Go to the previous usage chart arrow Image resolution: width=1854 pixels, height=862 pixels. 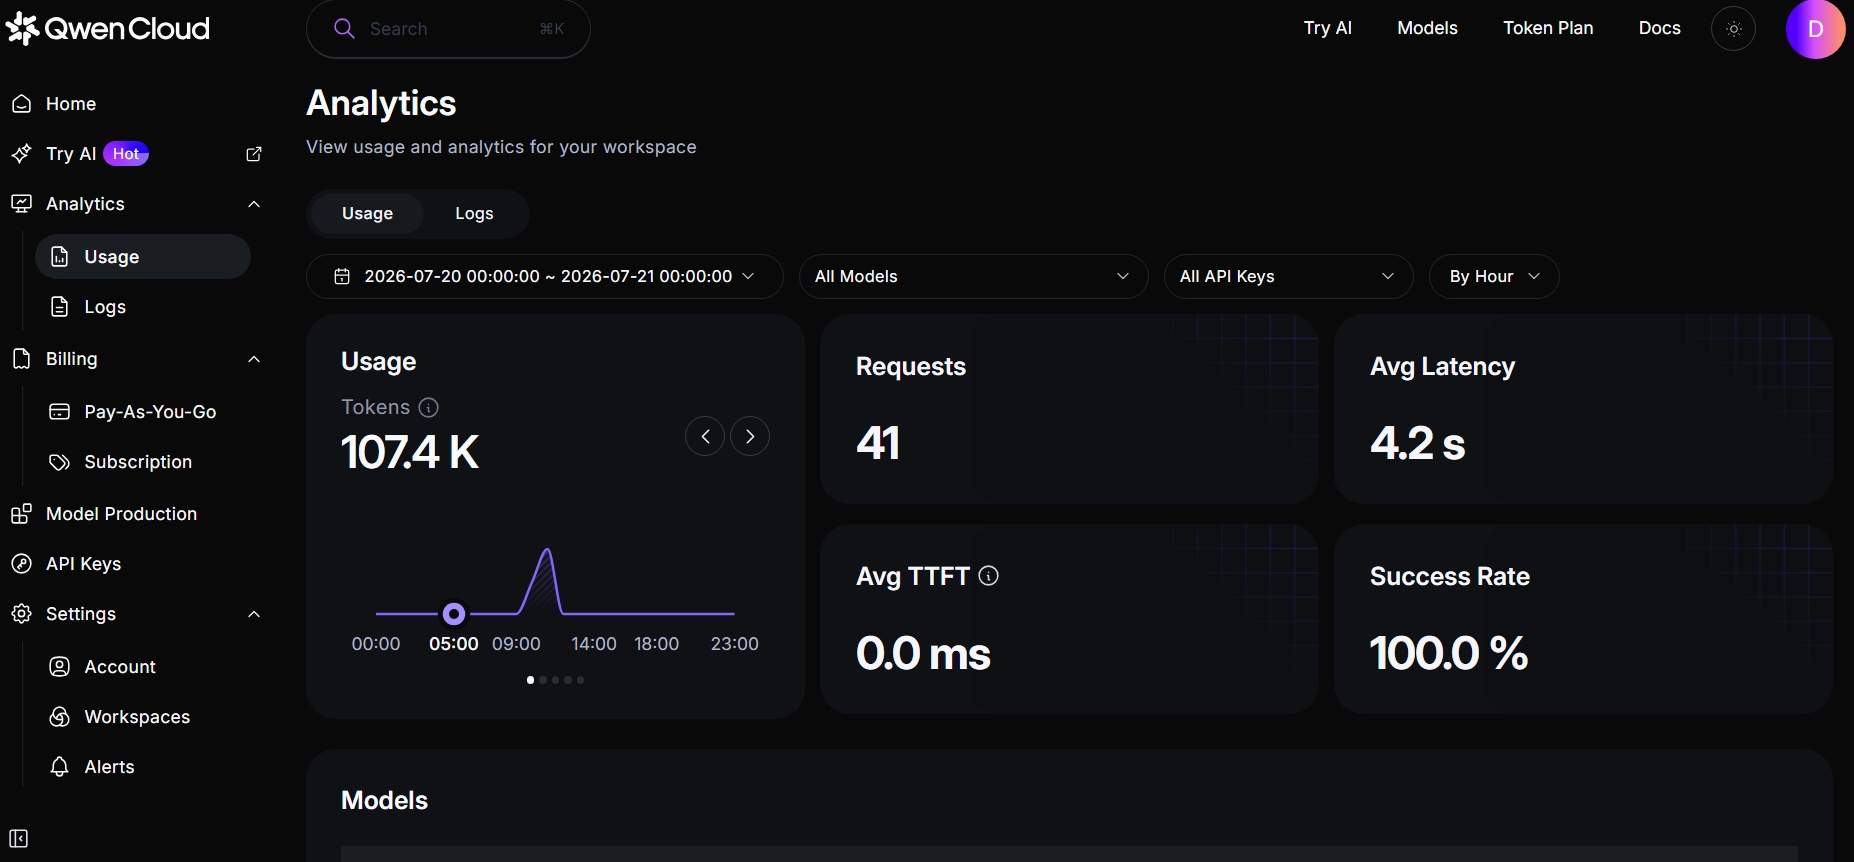(x=705, y=436)
